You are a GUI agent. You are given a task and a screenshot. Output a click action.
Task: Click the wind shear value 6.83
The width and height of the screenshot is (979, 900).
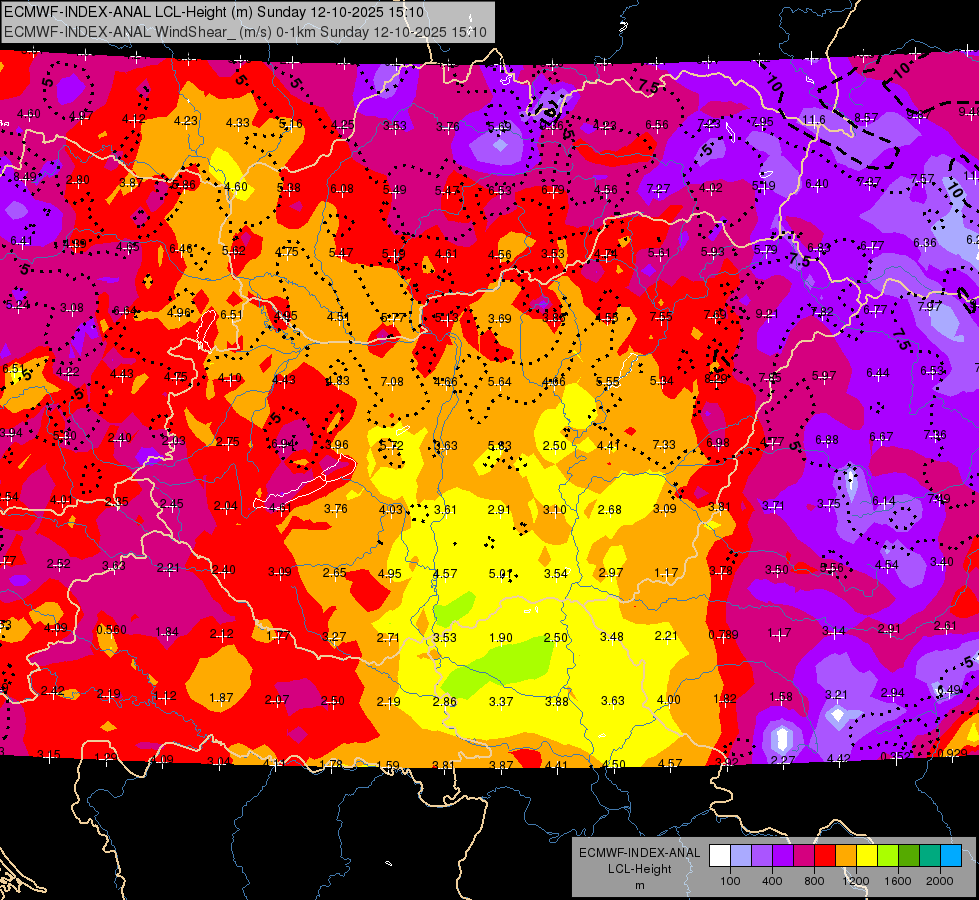(x=819, y=248)
